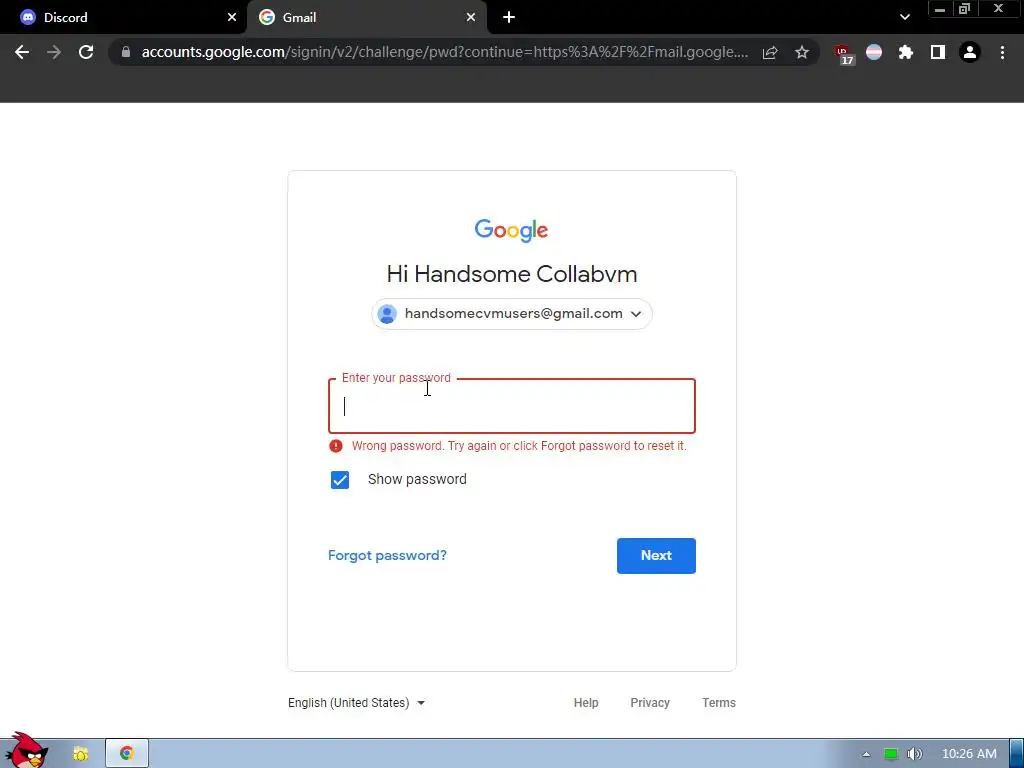Switch to the Discord tab
The height and width of the screenshot is (768, 1024).
[x=124, y=18]
